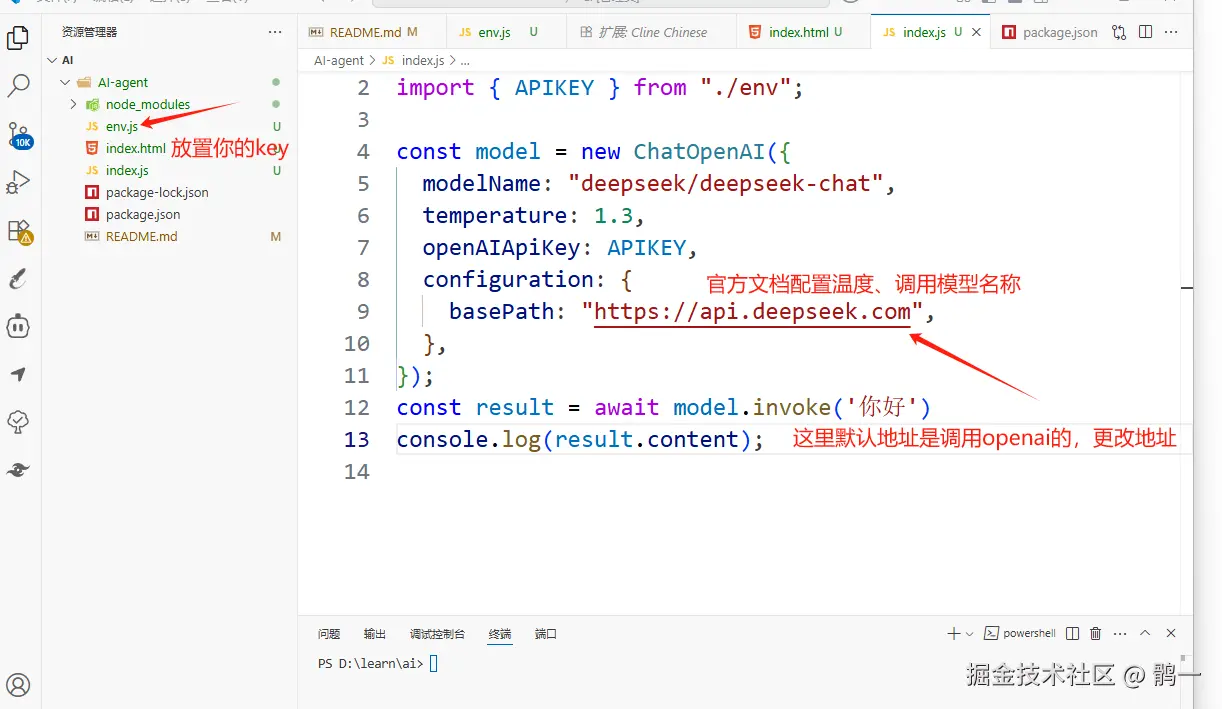The image size is (1222, 709).
Task: Switch to the env.js editor tab
Action: [x=506, y=32]
